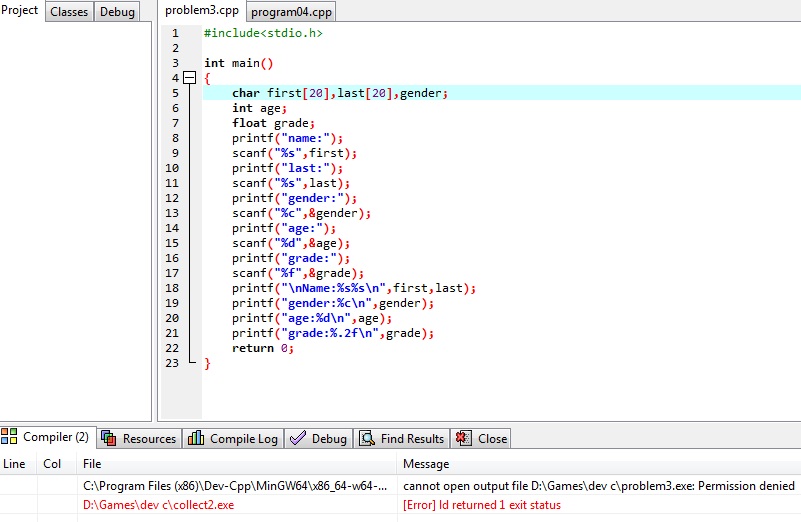The width and height of the screenshot is (801, 522).
Task: Click the closing brace on line 23
Action: 207,363
